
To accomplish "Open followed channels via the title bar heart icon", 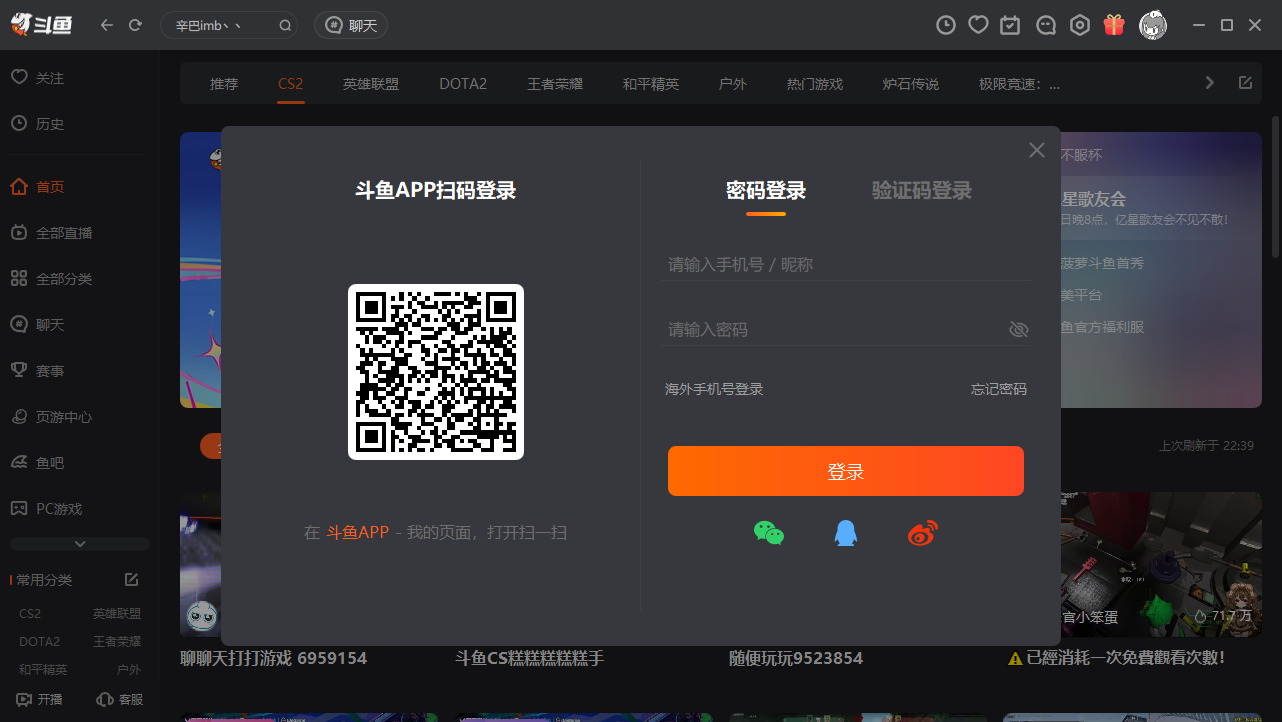I will [978, 25].
